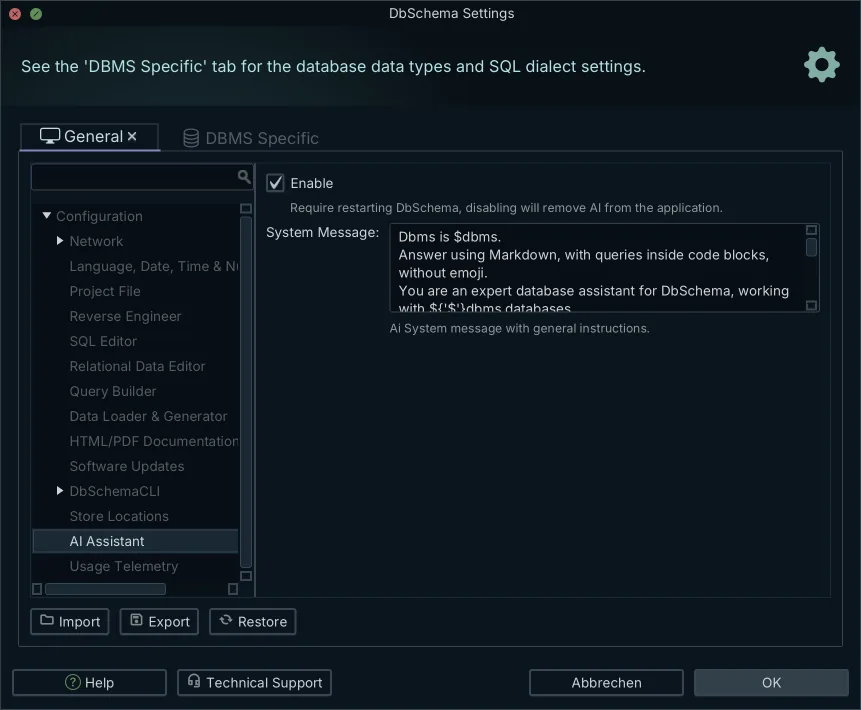Switch to the General tab
Screen dimensions: 861x710
click(90, 136)
